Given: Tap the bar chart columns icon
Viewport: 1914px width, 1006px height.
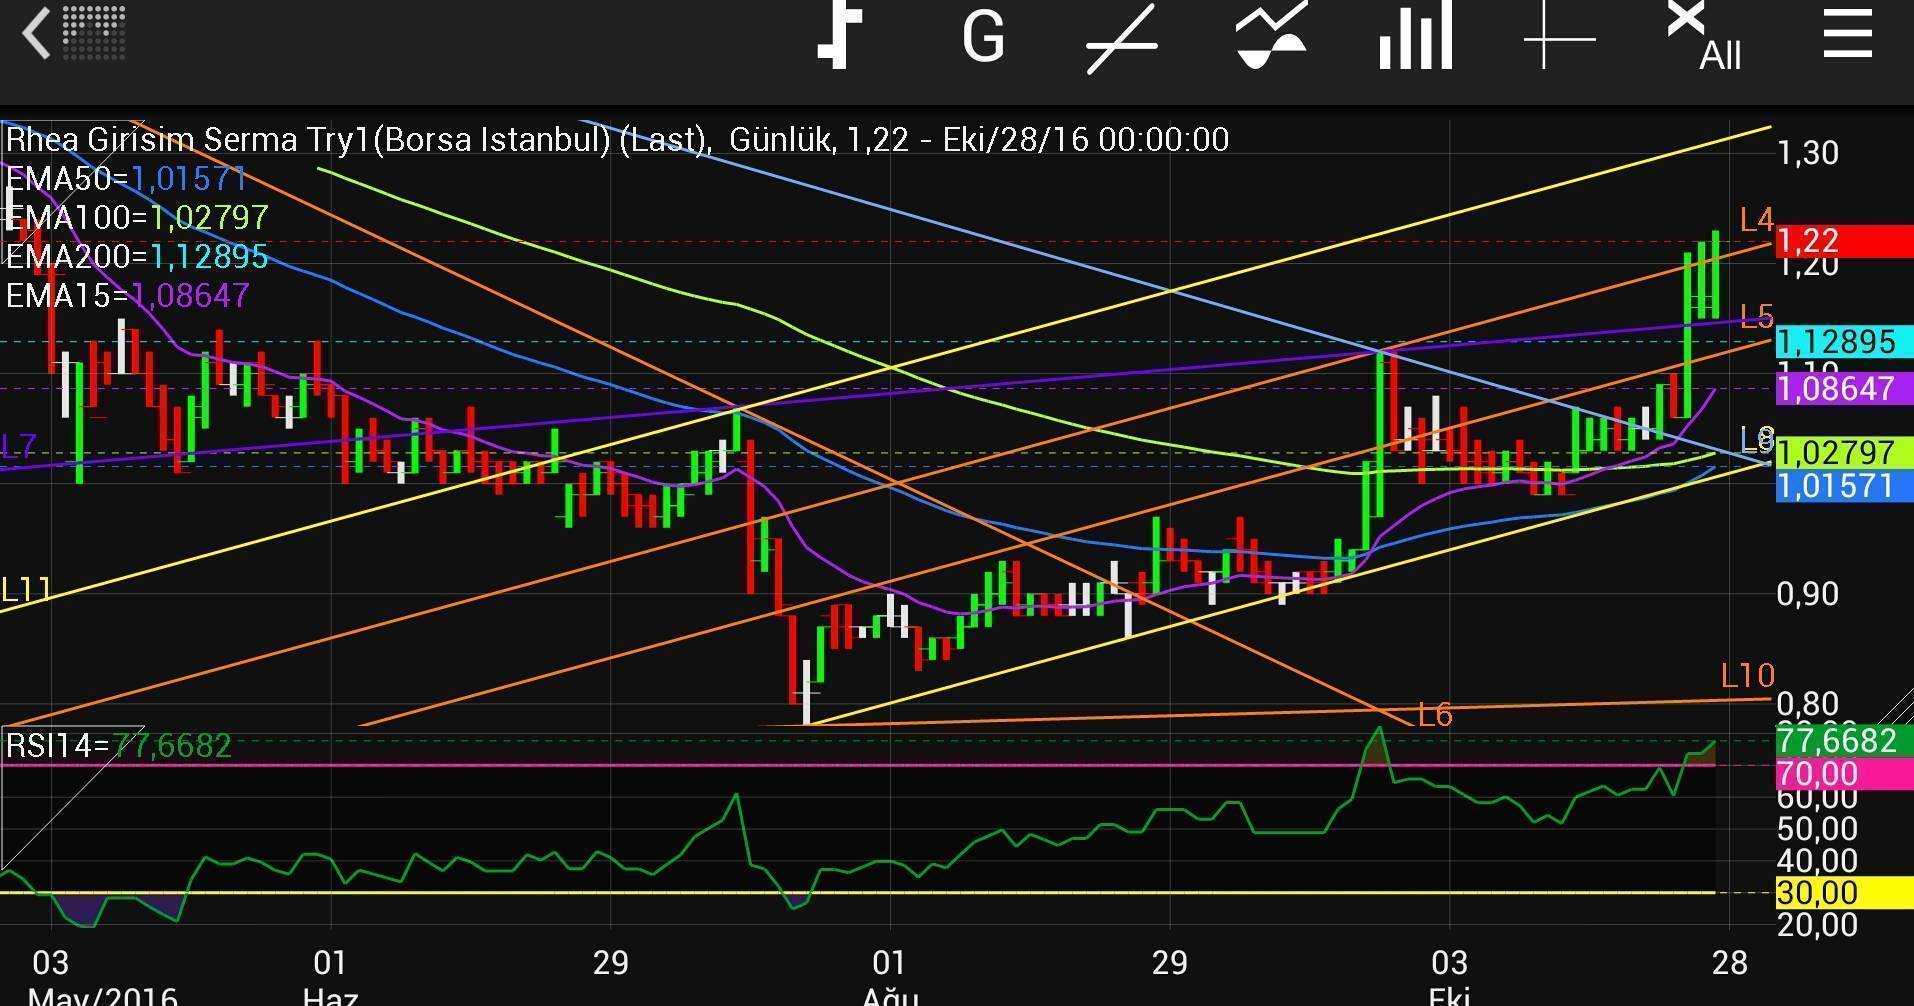Looking at the screenshot, I should 1415,38.
